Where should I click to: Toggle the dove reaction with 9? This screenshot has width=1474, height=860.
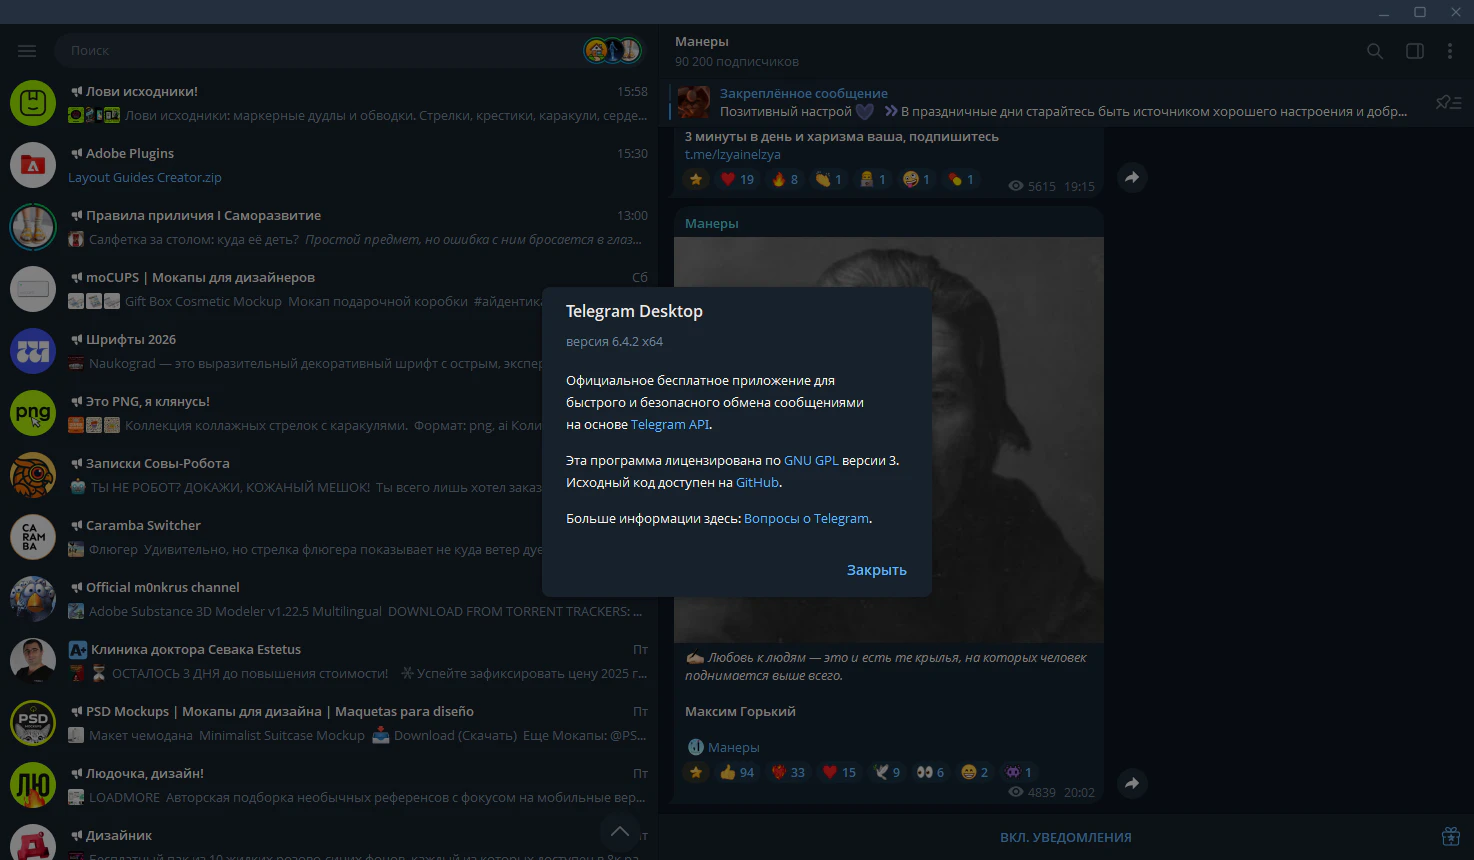(x=887, y=772)
